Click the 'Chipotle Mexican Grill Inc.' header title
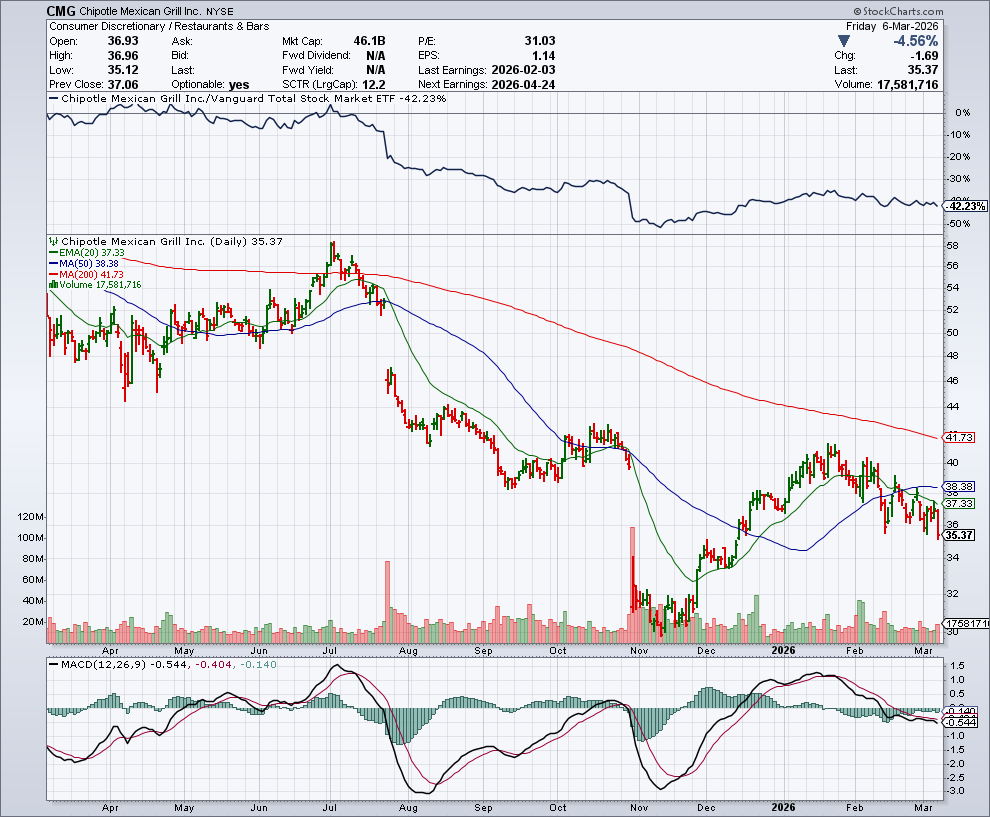Image resolution: width=990 pixels, height=817 pixels. 142,11
